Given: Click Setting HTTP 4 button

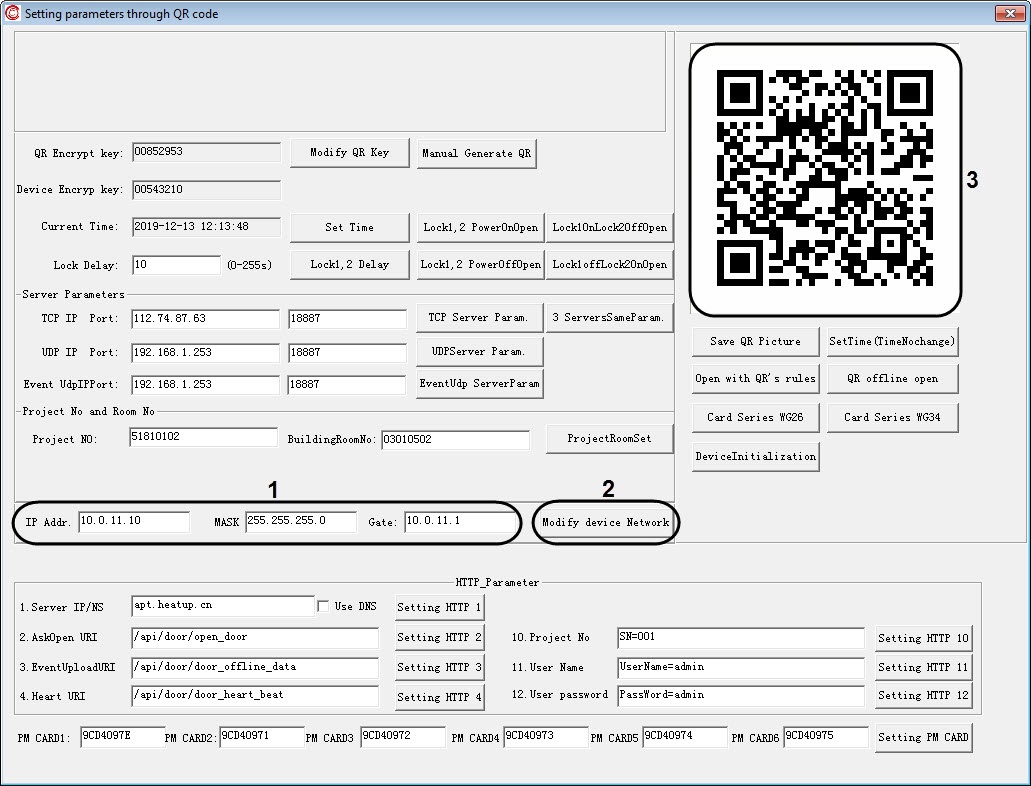Looking at the screenshot, I should (439, 697).
